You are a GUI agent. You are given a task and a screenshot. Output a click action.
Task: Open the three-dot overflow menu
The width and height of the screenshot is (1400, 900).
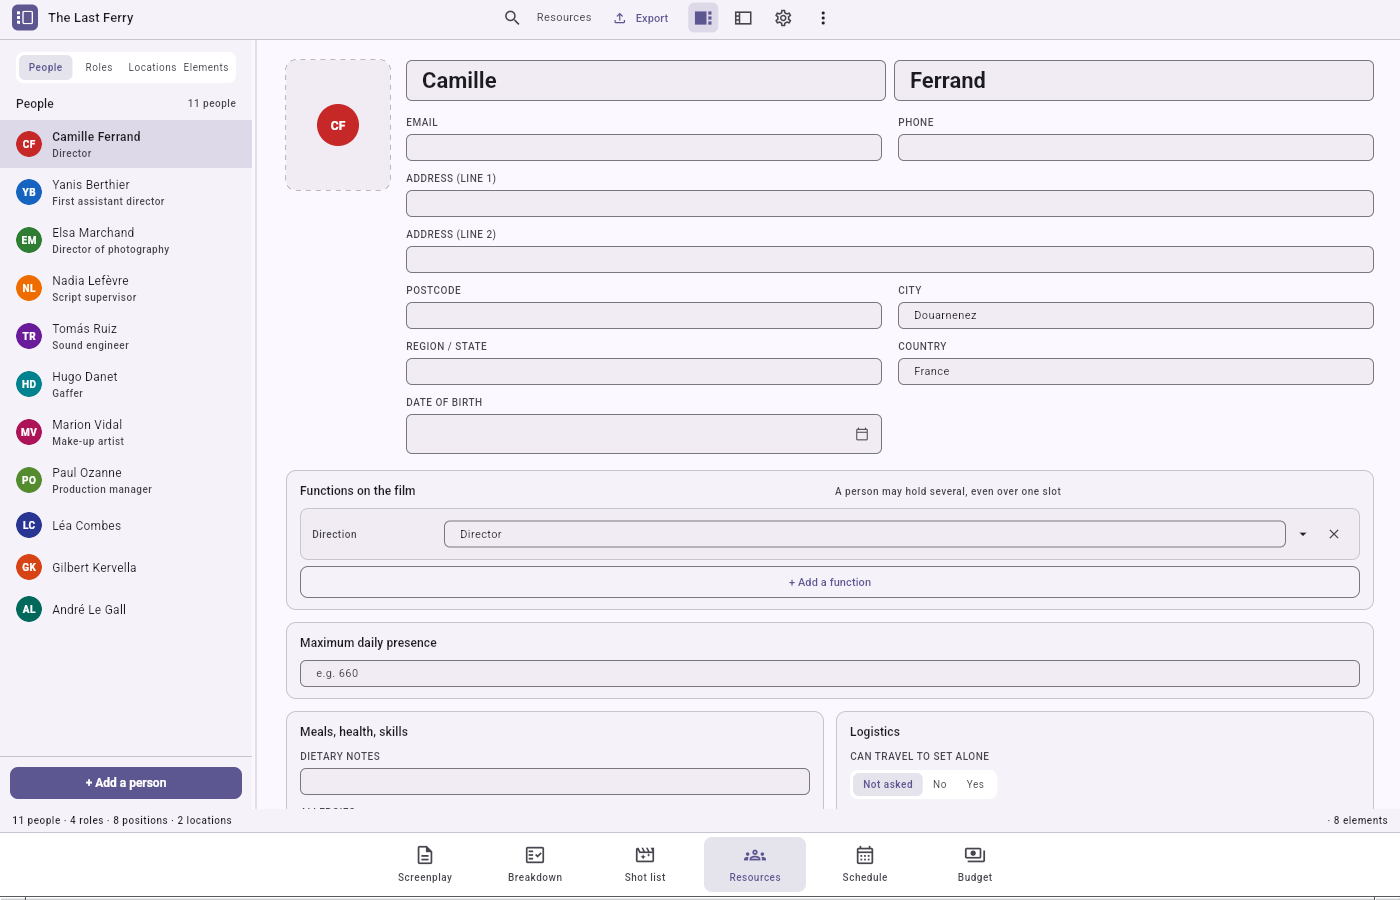click(823, 18)
